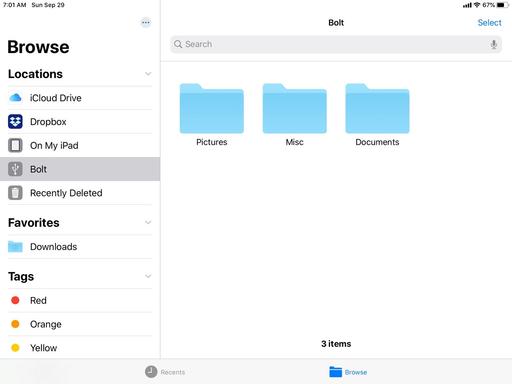Screen dimensions: 512x384
Task: Select On My iPad location
Action: click(x=80, y=145)
